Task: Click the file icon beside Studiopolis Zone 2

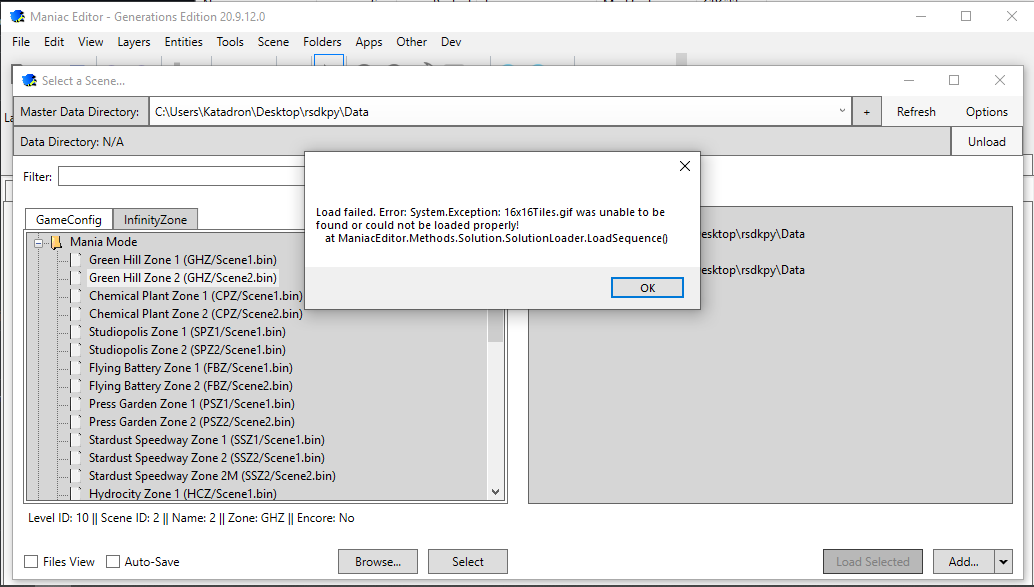Action: pos(76,349)
